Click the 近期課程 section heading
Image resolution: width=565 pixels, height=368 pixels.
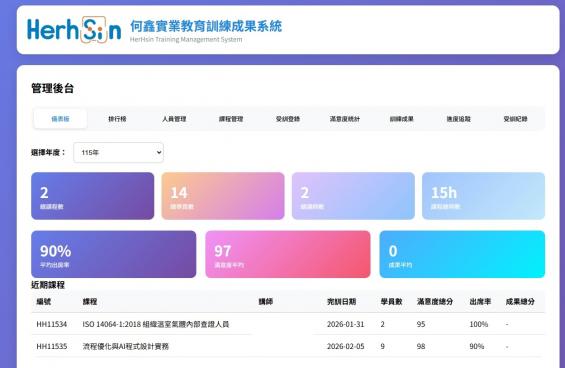pyautogui.click(x=48, y=285)
